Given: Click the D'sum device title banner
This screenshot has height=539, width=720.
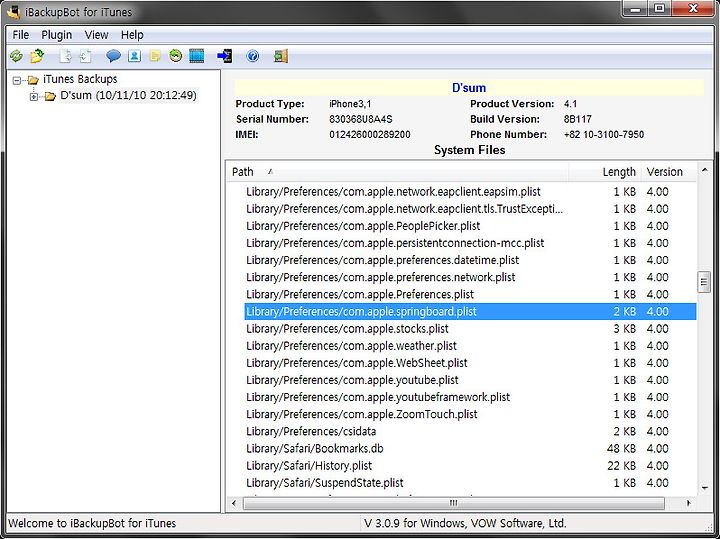Looking at the screenshot, I should click(469, 88).
